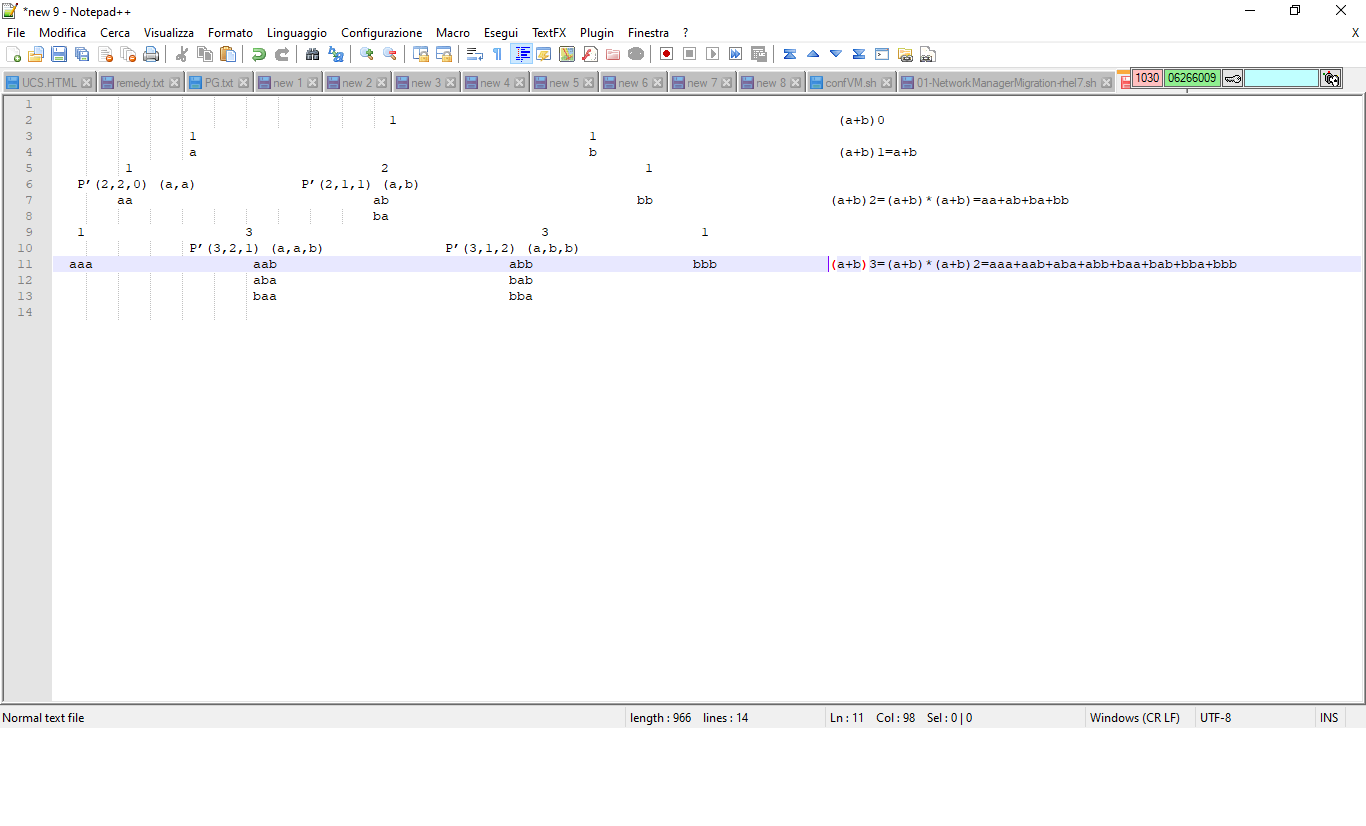Click the Windows (CR LF) status field
The image size is (1366, 826).
[1134, 718]
